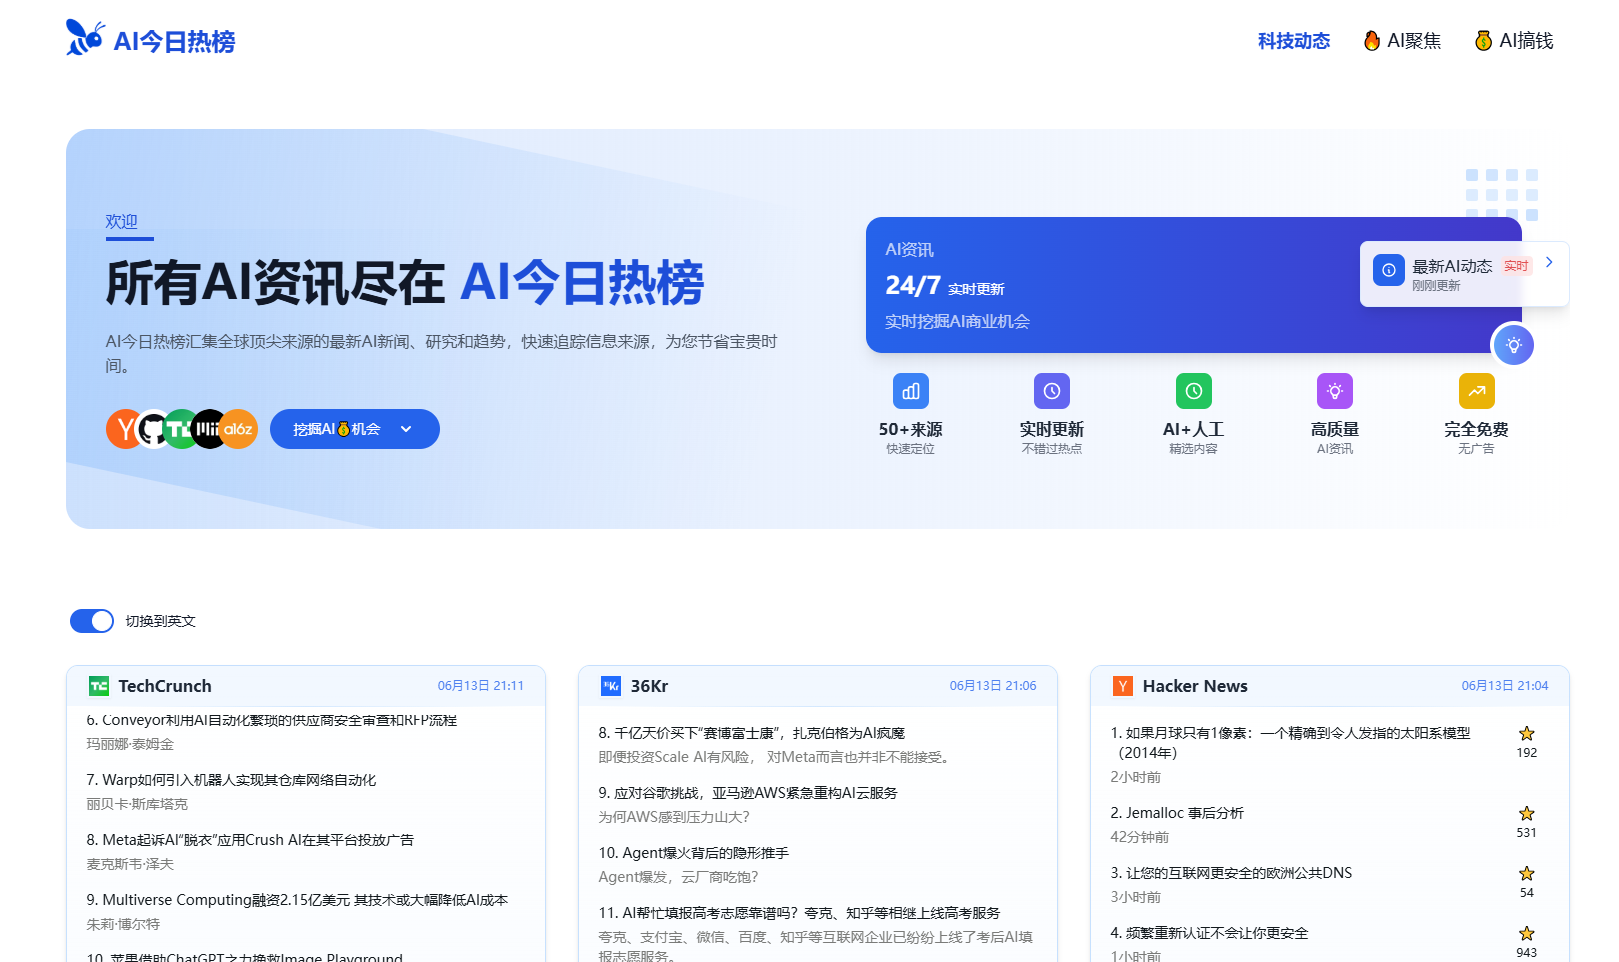
Task: Click the 06月13日 21:11 timestamp on TechCrunch
Action: (x=481, y=686)
